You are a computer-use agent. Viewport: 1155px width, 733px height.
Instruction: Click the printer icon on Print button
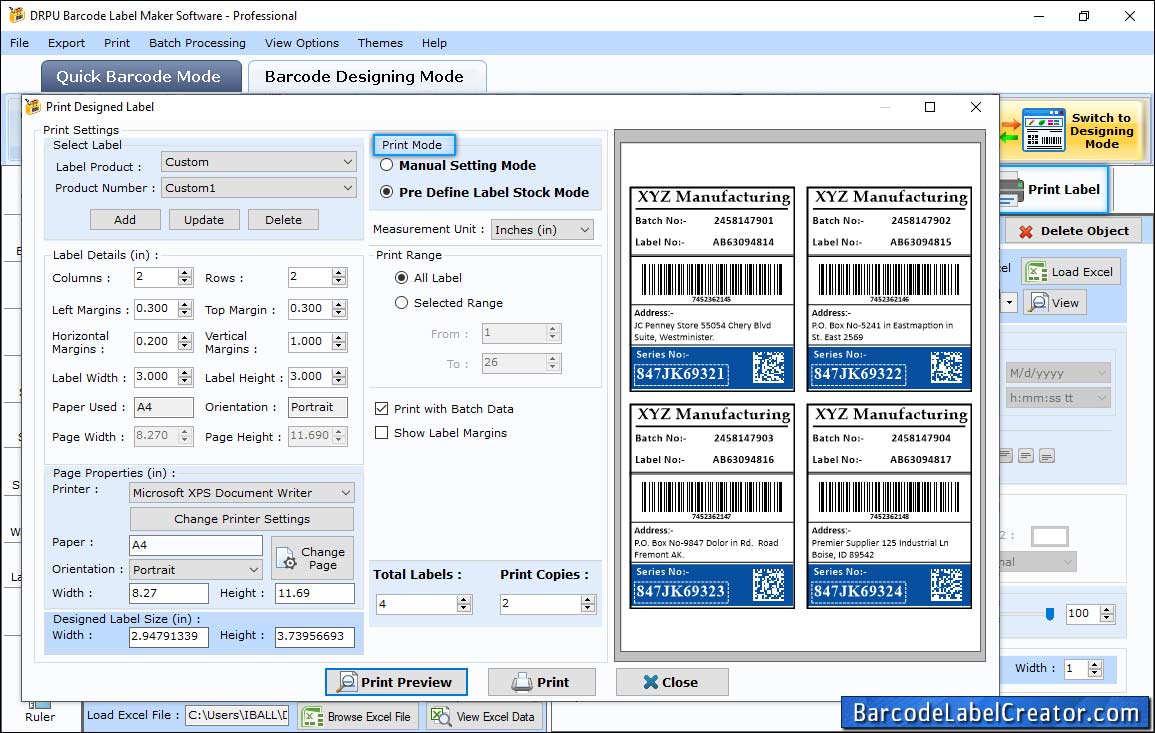522,683
